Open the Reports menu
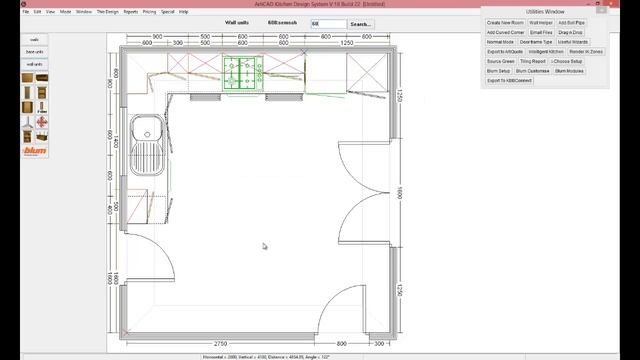 (x=131, y=12)
